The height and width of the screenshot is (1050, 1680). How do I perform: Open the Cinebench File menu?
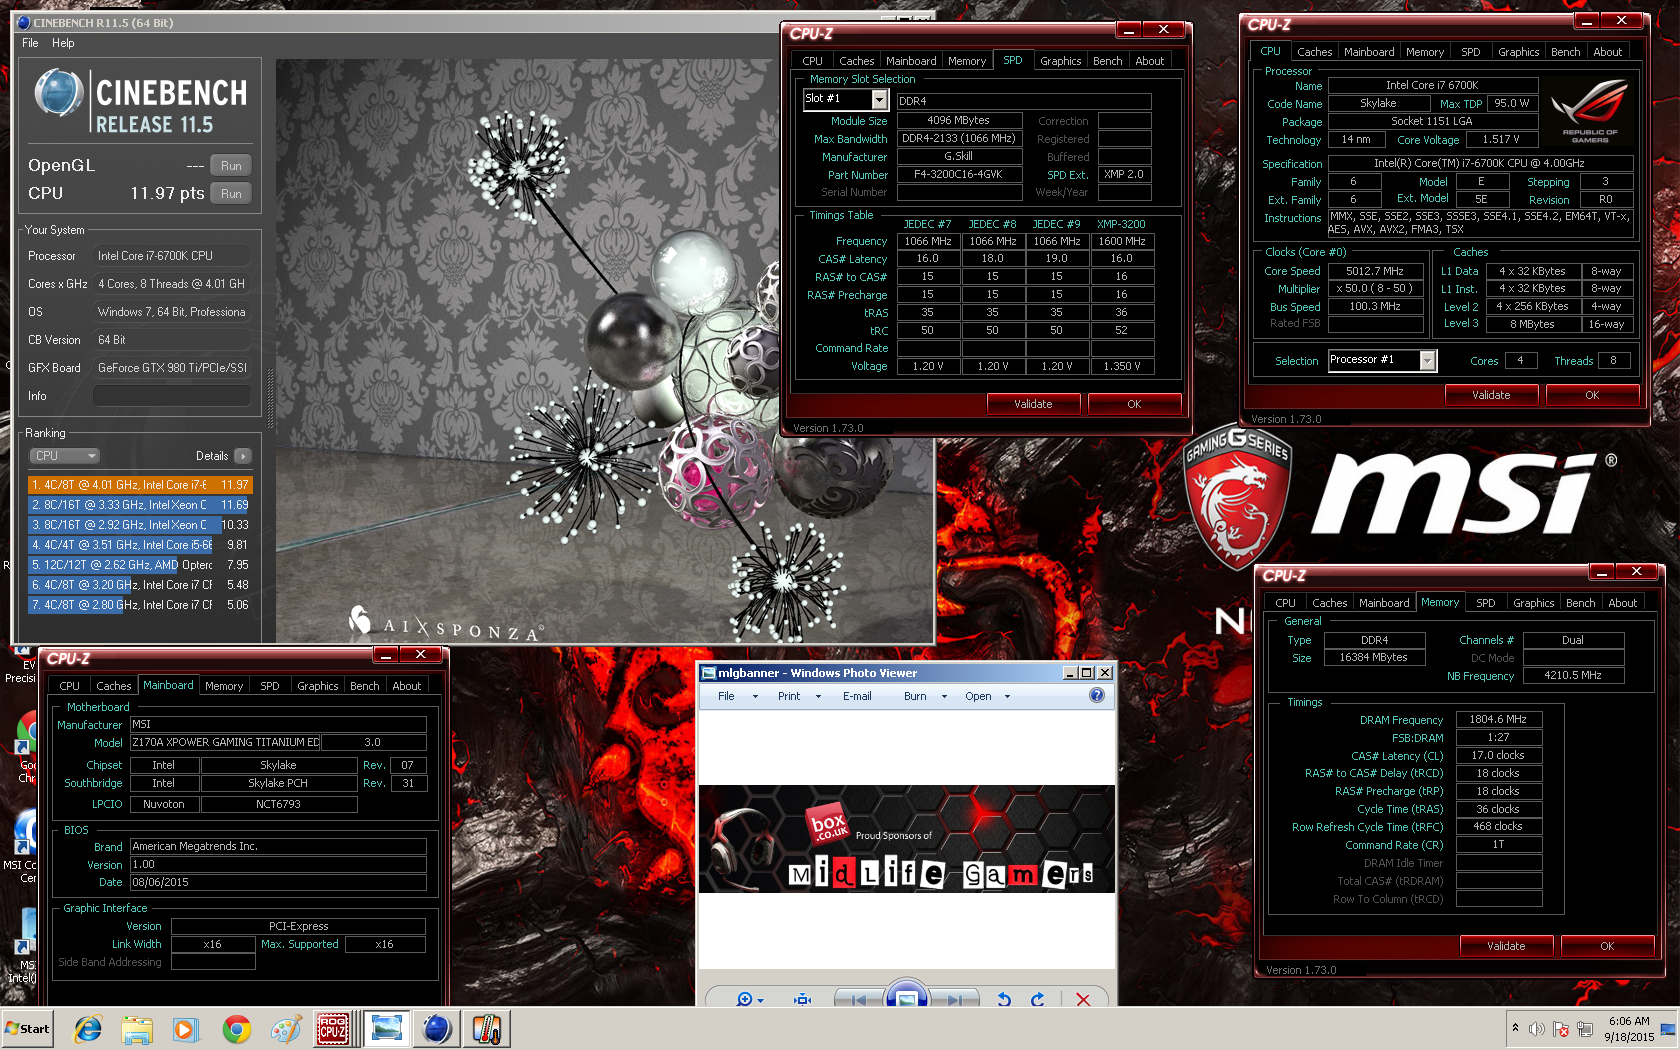pos(30,43)
